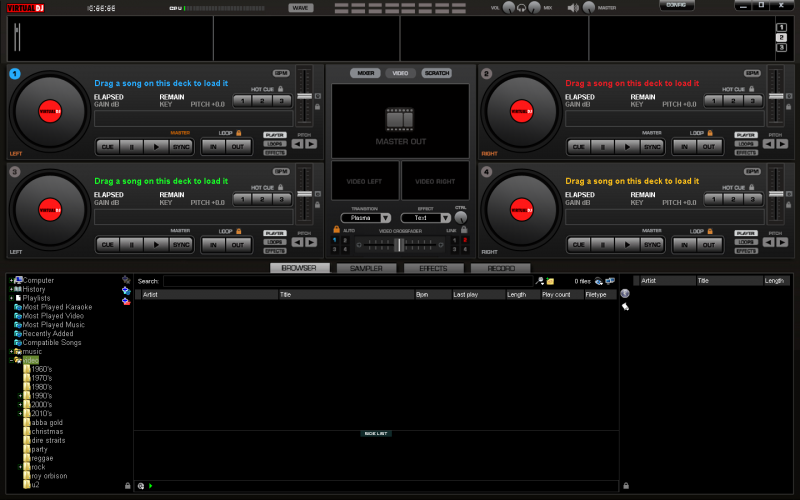The width and height of the screenshot is (800, 500).
Task: Pause deck 2 playback
Action: click(603, 147)
